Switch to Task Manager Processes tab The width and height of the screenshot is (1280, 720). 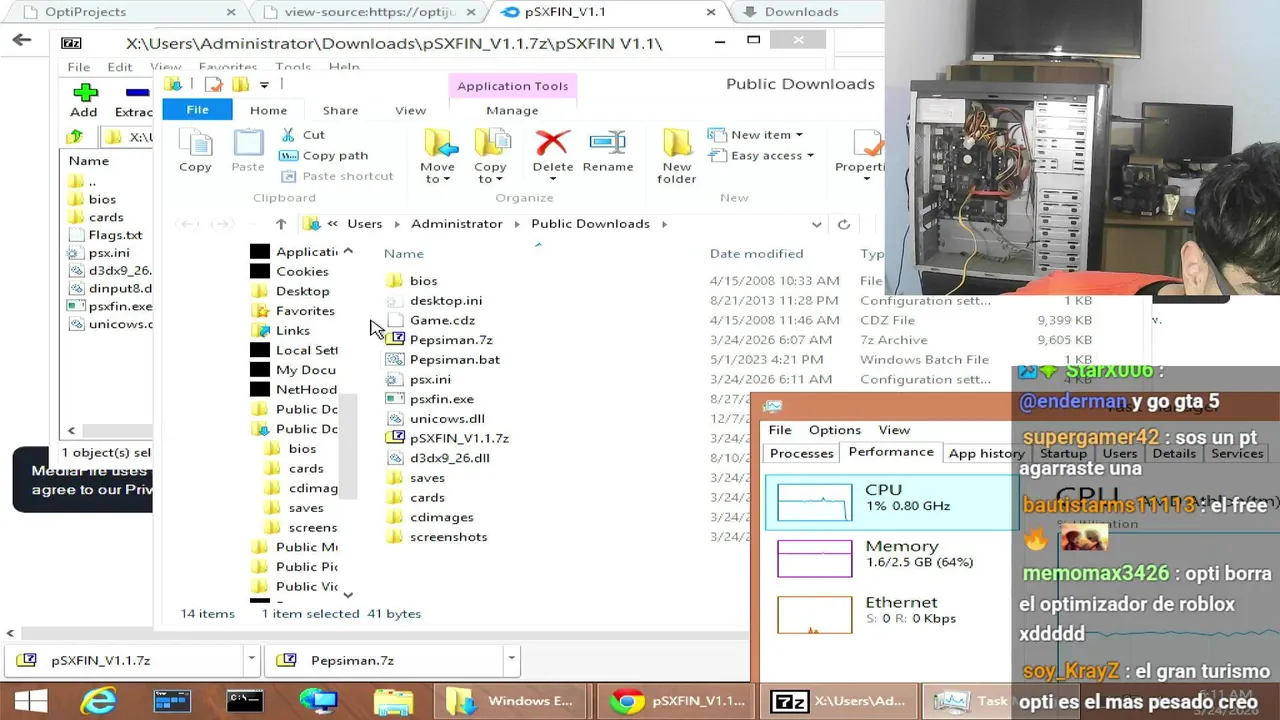click(x=801, y=453)
